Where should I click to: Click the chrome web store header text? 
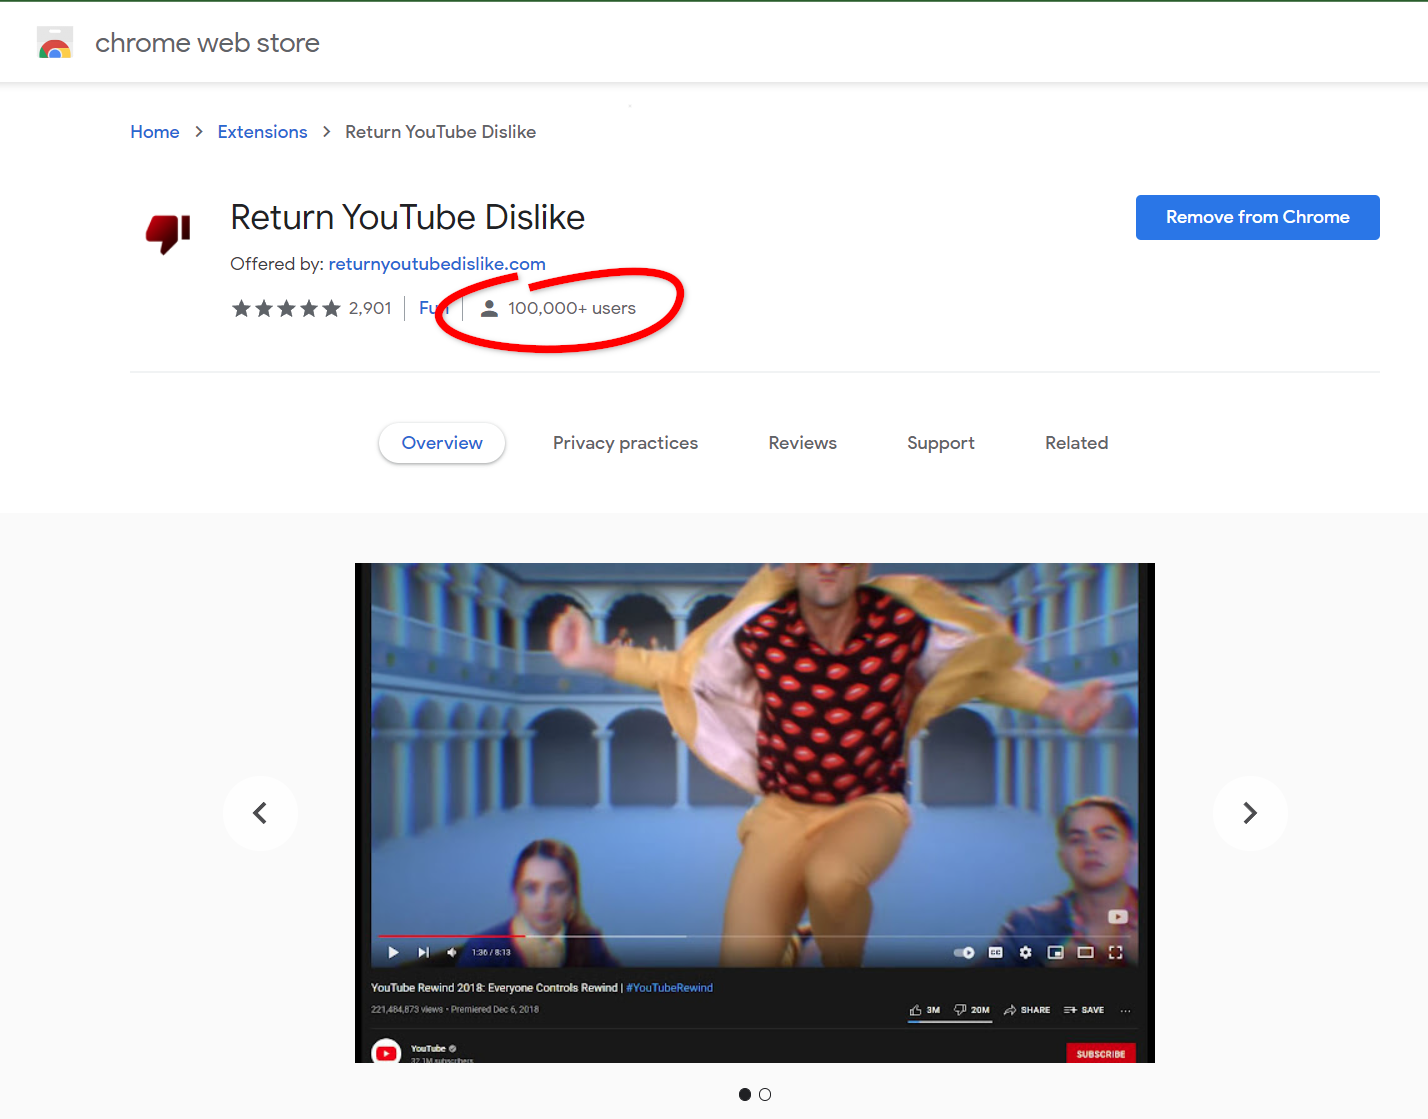[x=207, y=43]
